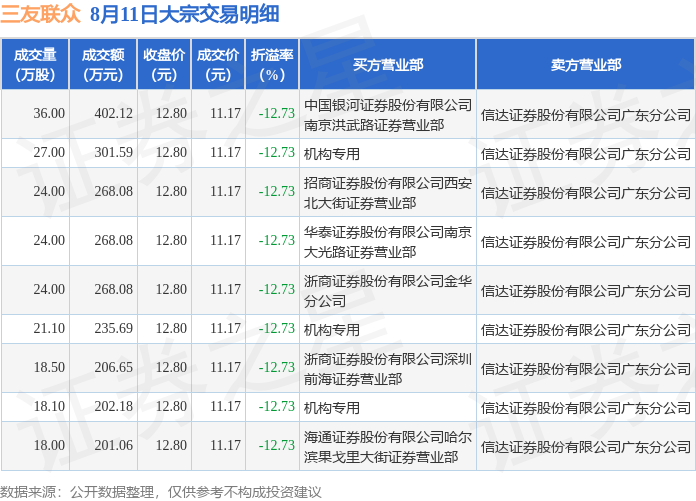This screenshot has width=696, height=501.
Task: Select the 买方营业部 column header
Action: (x=388, y=65)
